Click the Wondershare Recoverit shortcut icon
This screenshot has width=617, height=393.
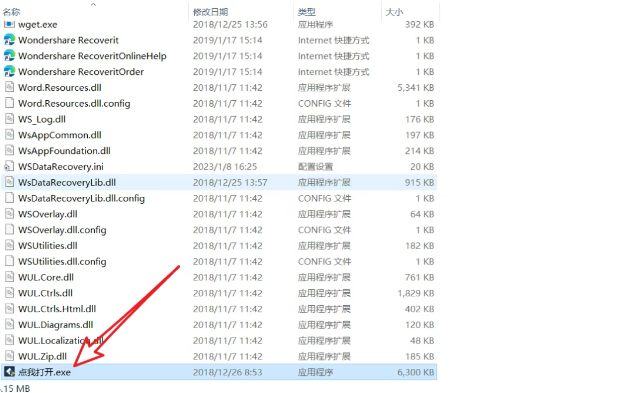pos(9,40)
